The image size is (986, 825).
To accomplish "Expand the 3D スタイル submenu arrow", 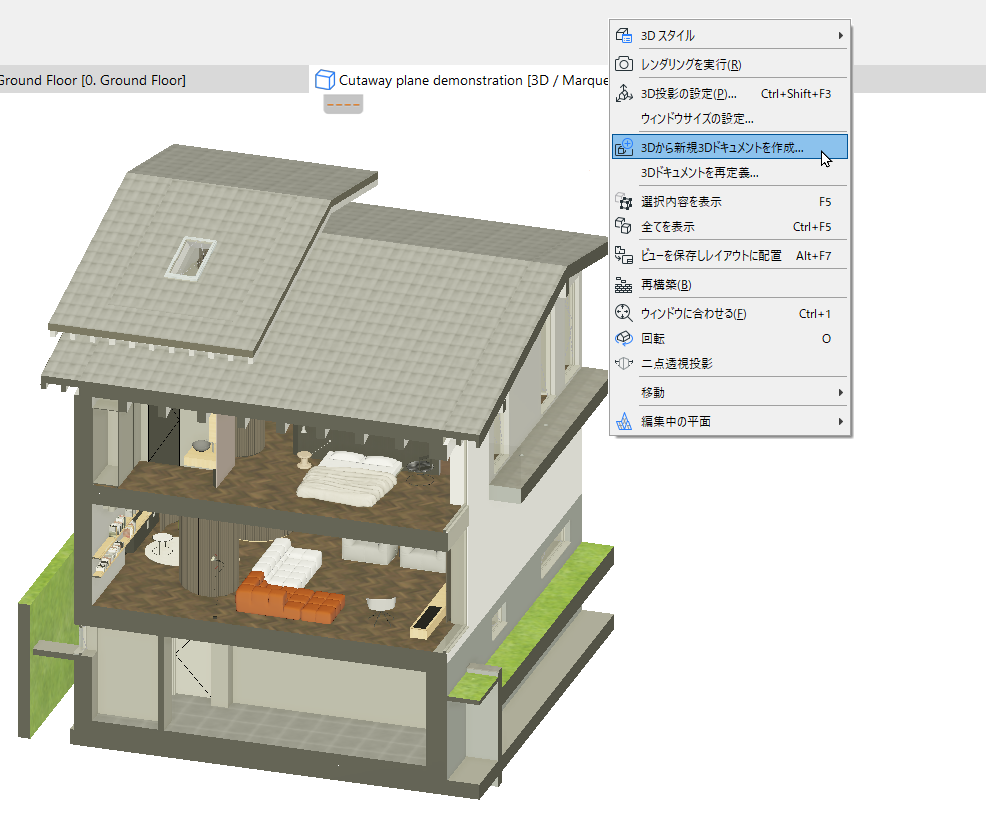I will click(x=841, y=36).
